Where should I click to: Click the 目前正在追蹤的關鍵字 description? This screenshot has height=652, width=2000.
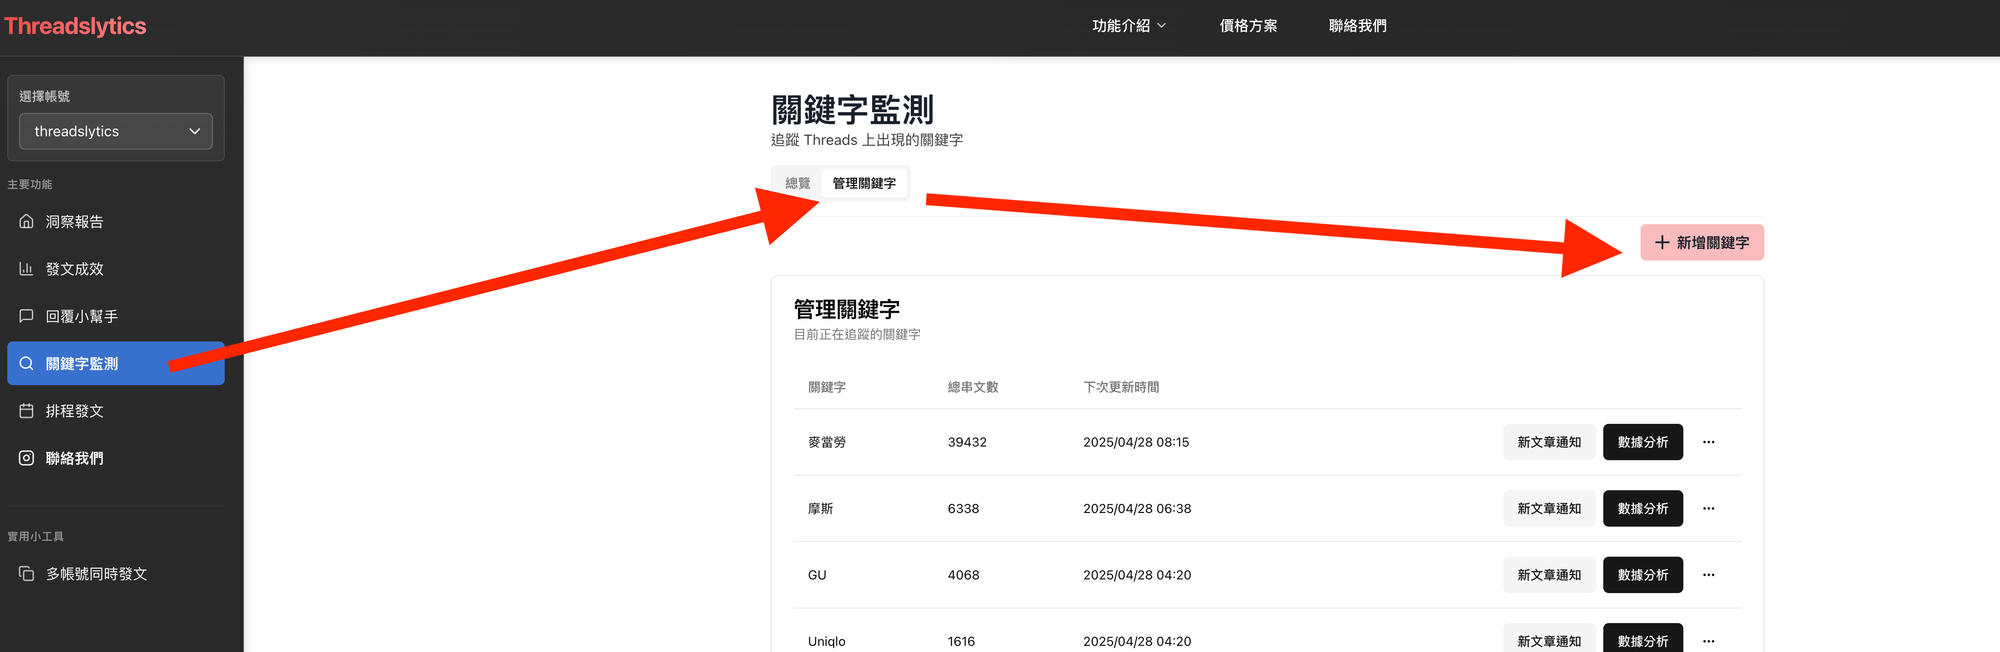[857, 334]
